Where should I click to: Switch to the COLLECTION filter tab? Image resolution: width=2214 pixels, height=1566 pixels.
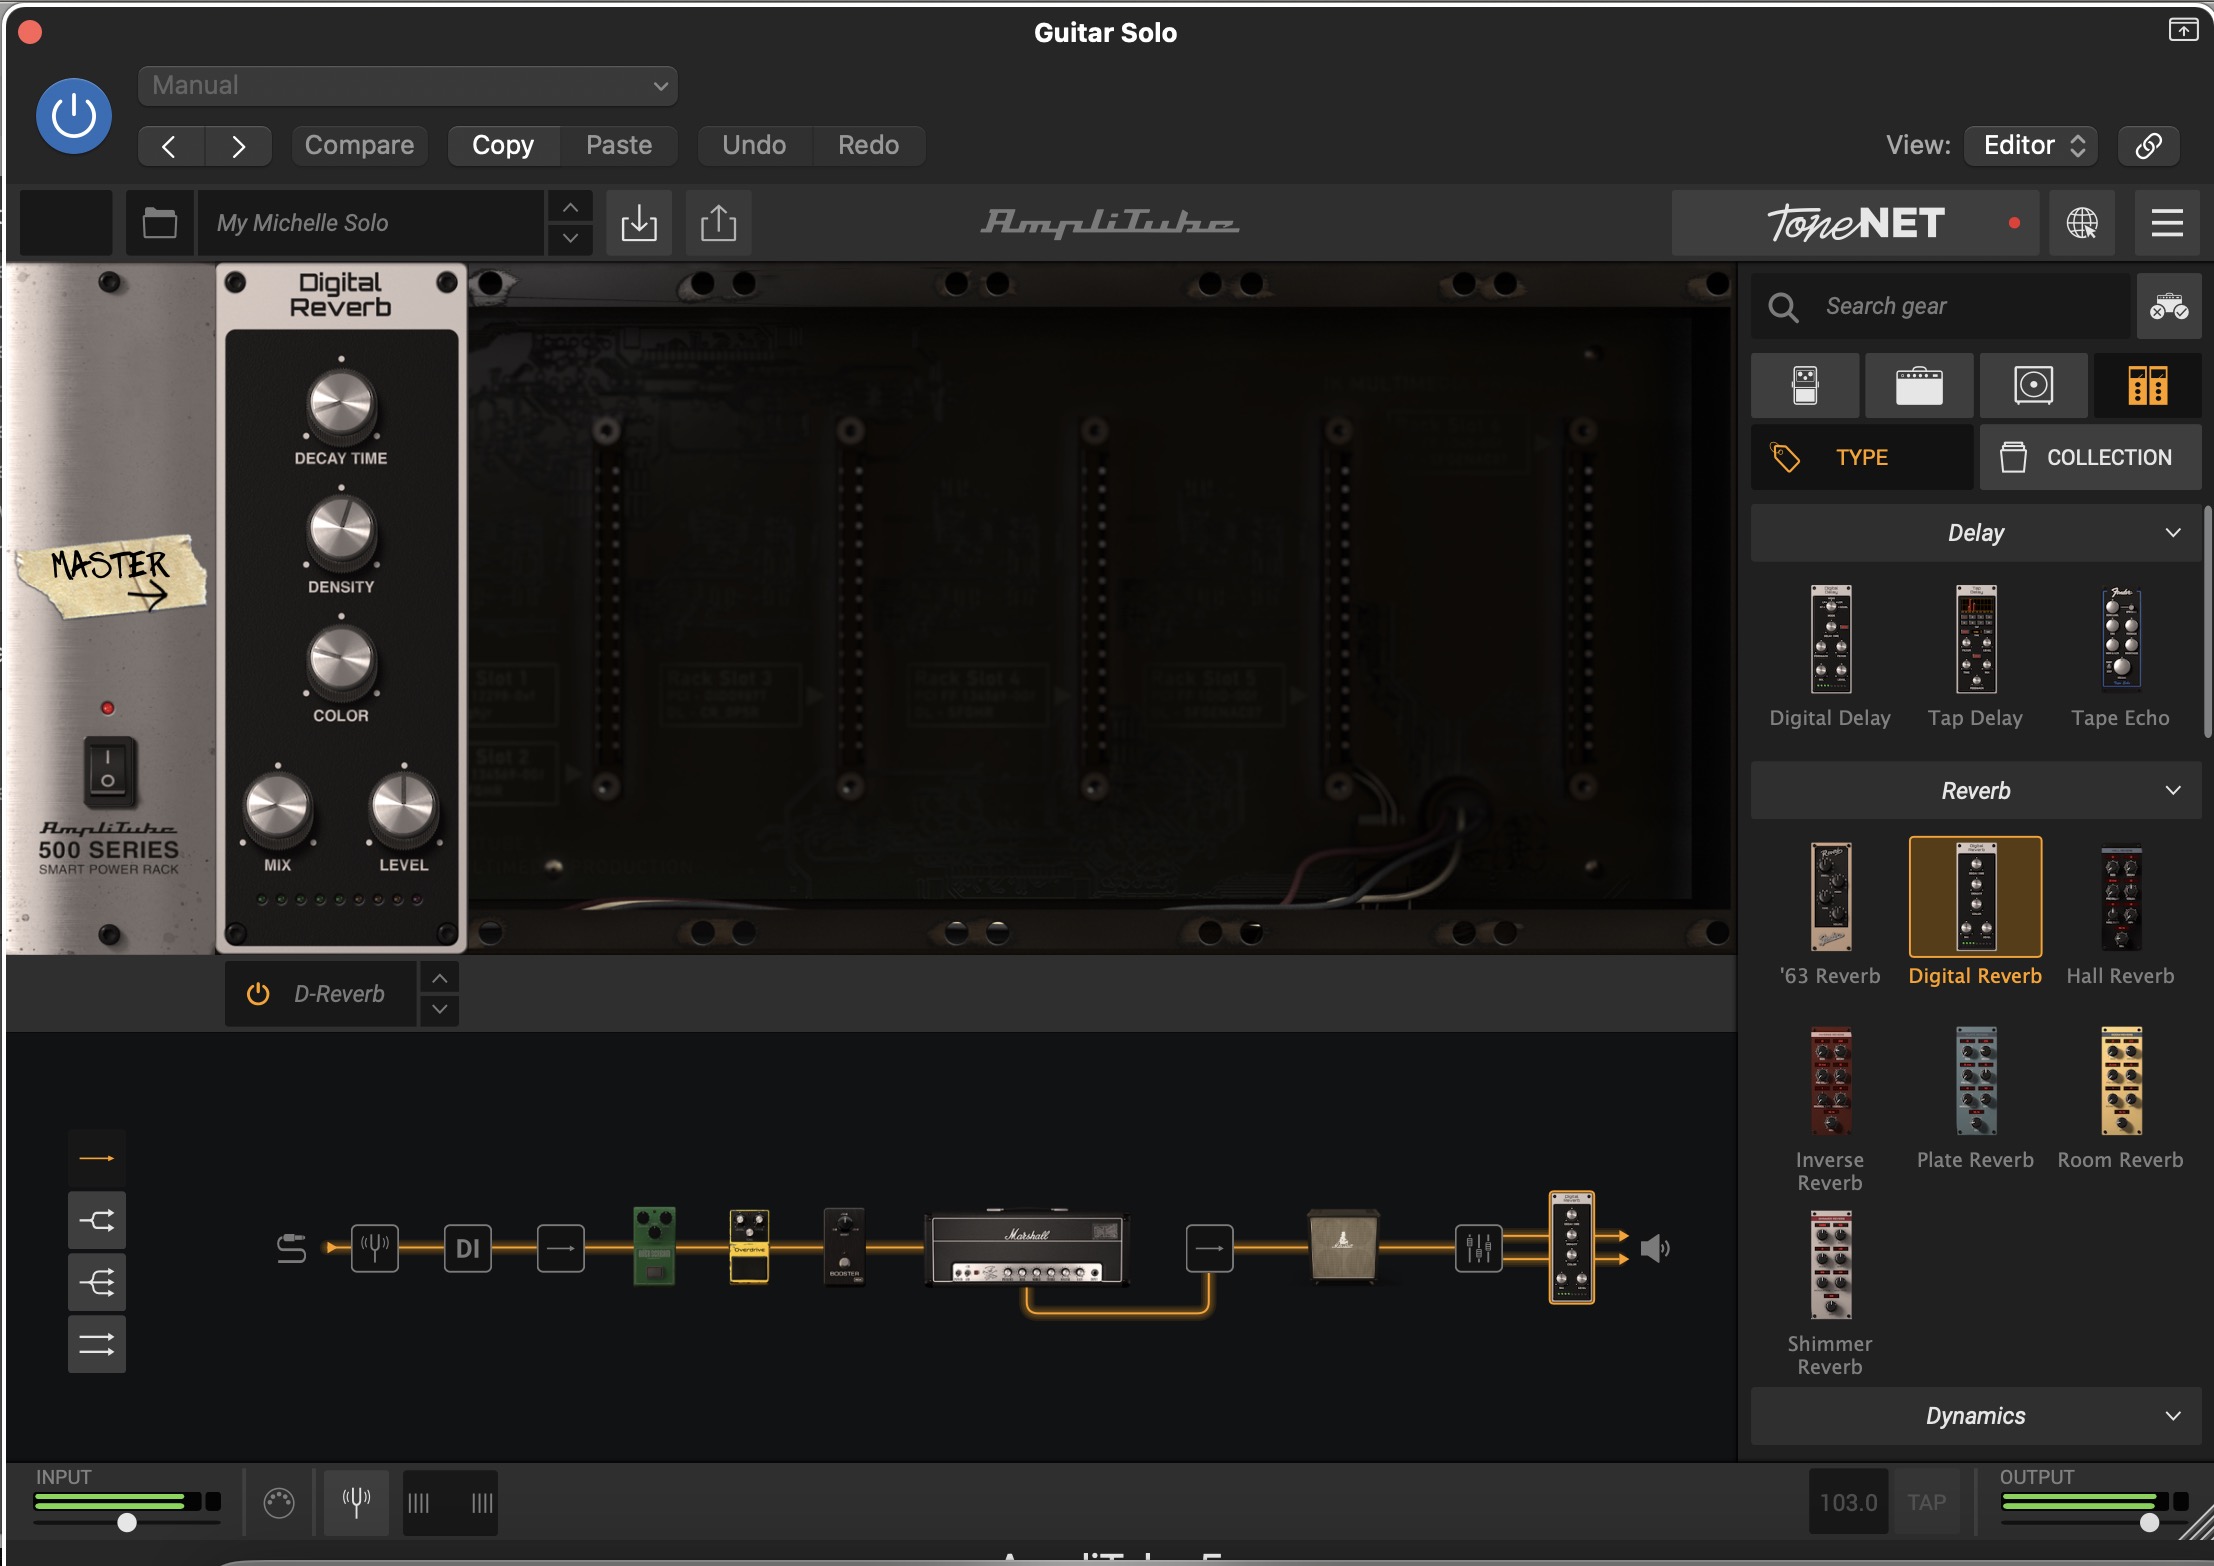click(x=2090, y=457)
